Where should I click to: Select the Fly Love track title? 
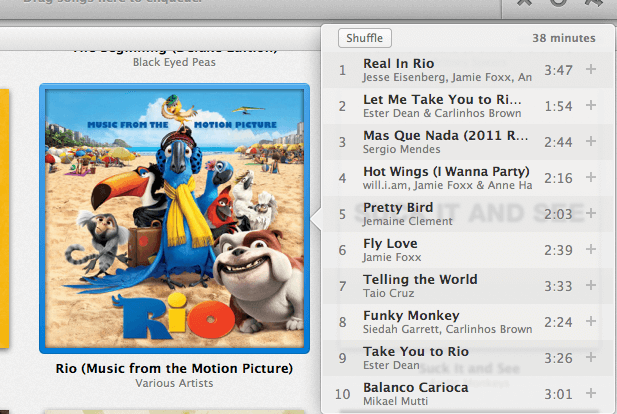[x=390, y=244]
